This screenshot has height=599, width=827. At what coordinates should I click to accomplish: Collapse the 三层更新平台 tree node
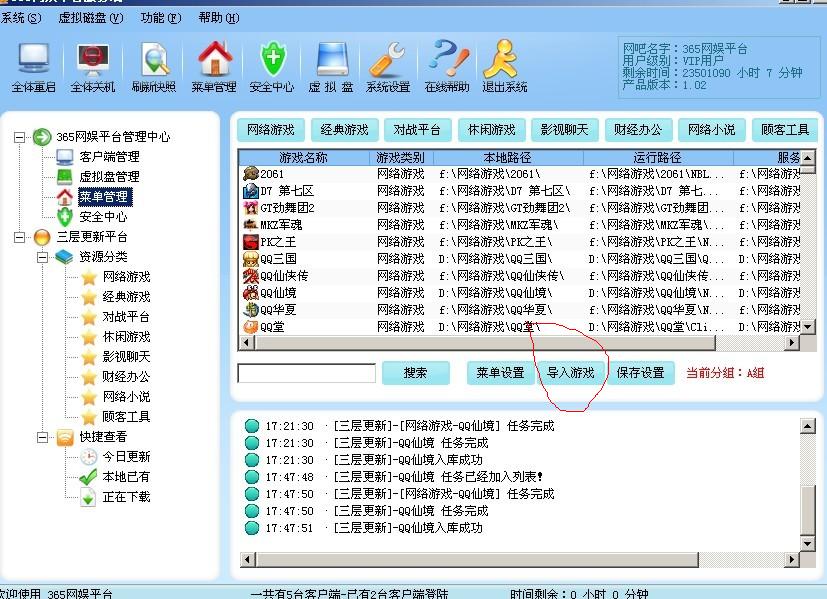point(19,237)
